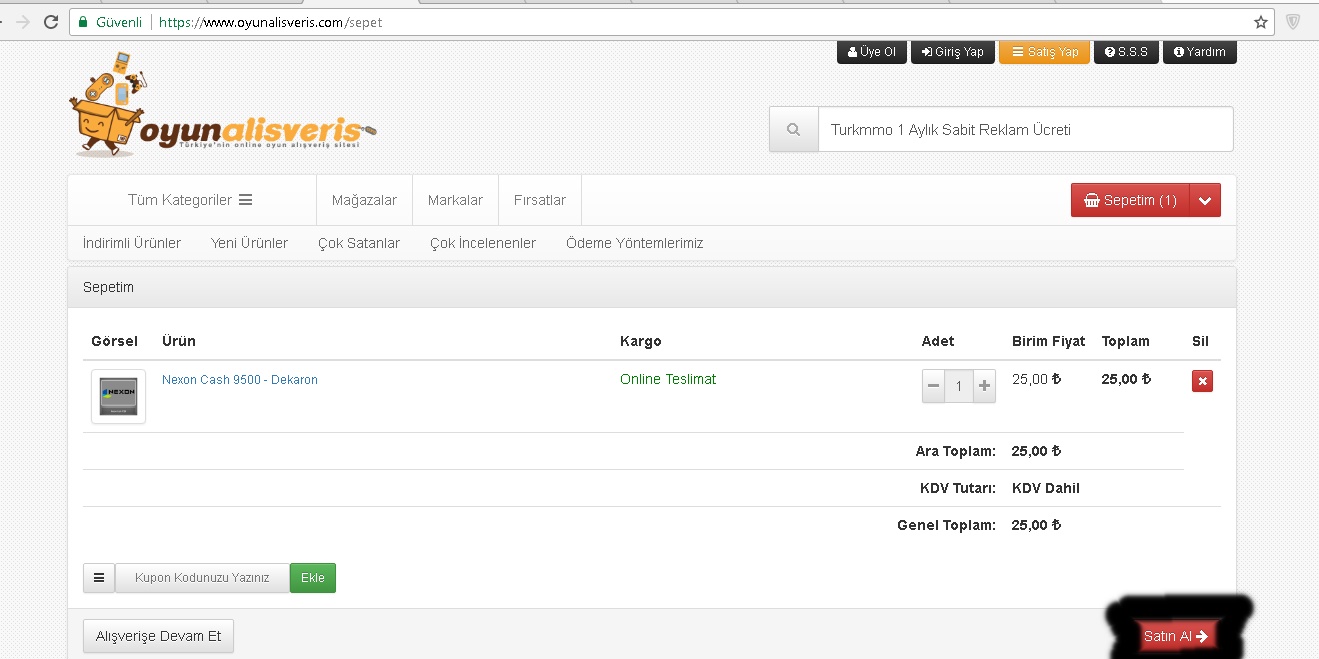
Task: Click the coupon list icon button
Action: tap(98, 578)
